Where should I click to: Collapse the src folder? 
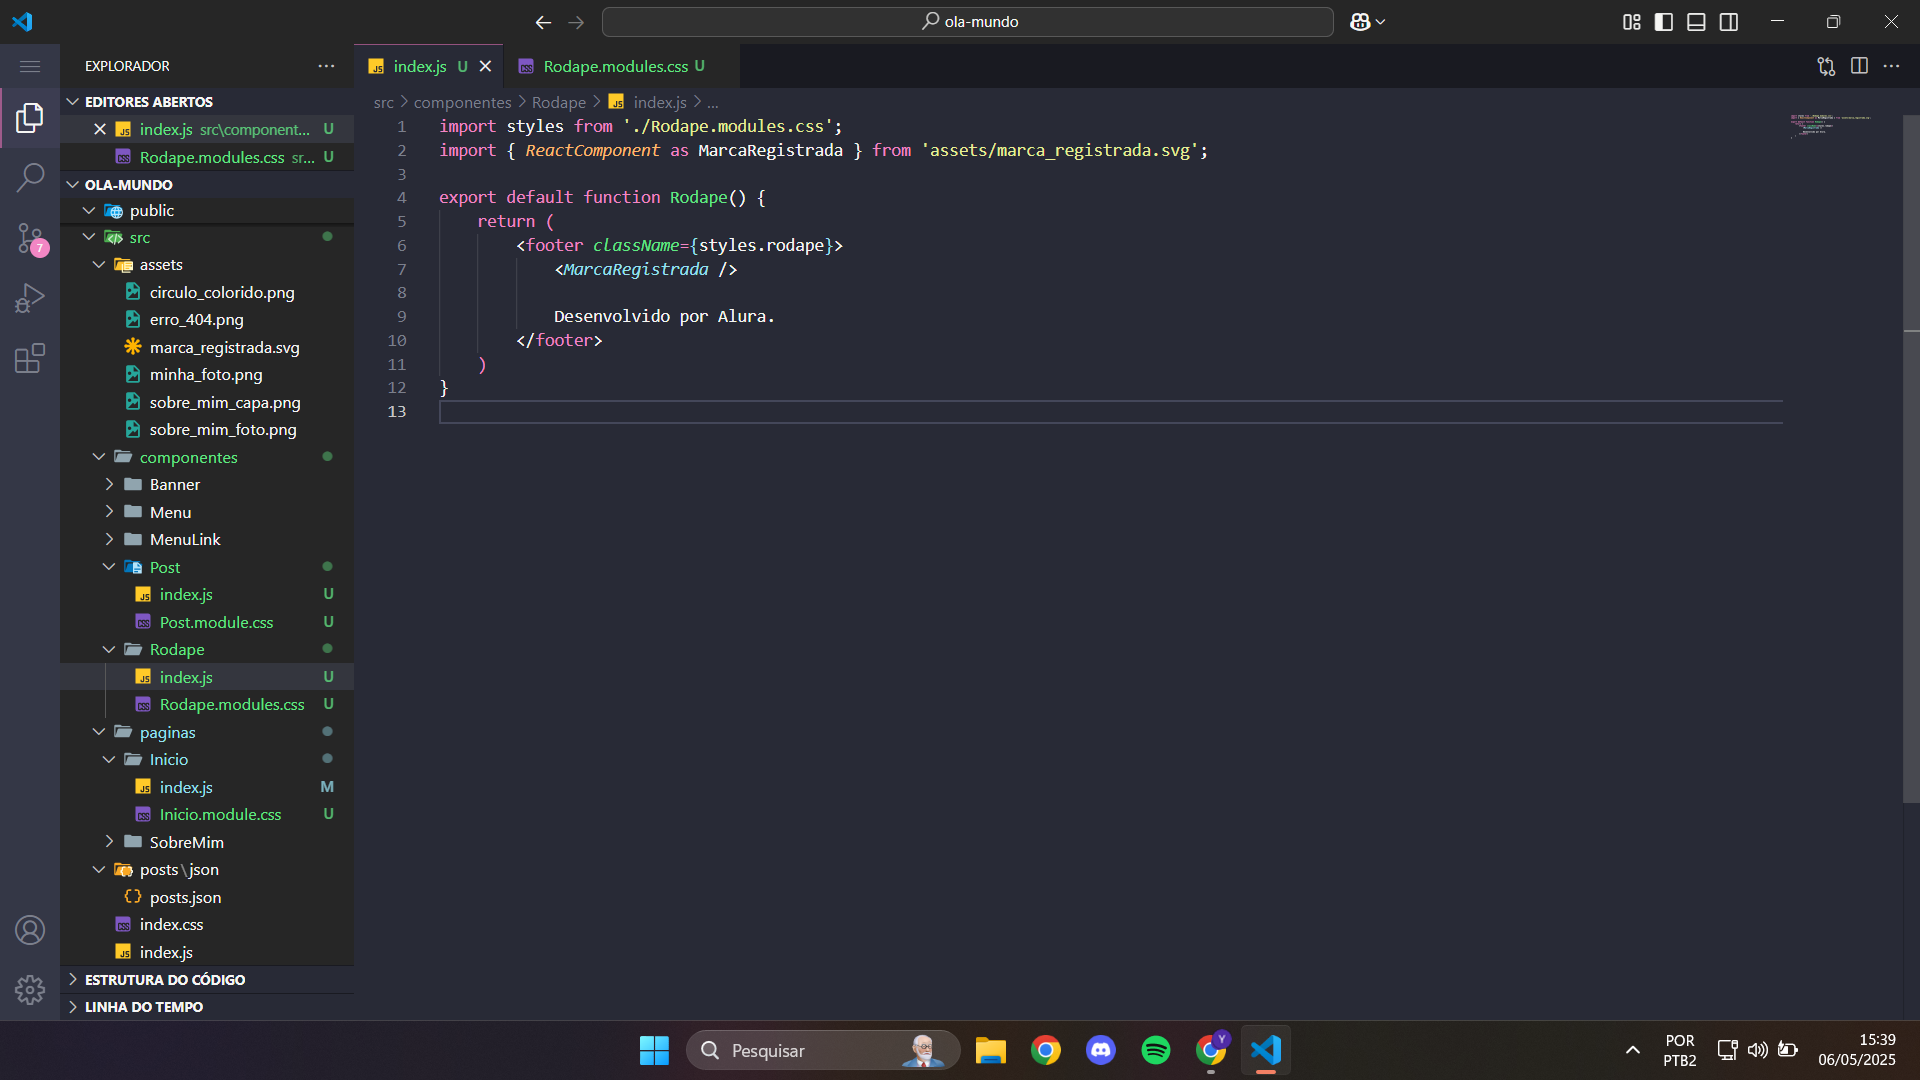(x=207, y=238)
